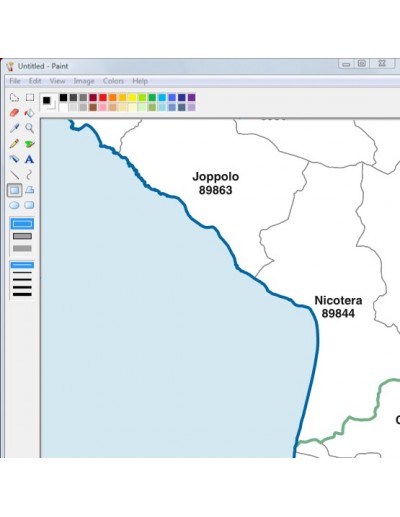Activate the Pick Color eyedropper
Viewport: 400px width, 517px height.
pos(14,128)
